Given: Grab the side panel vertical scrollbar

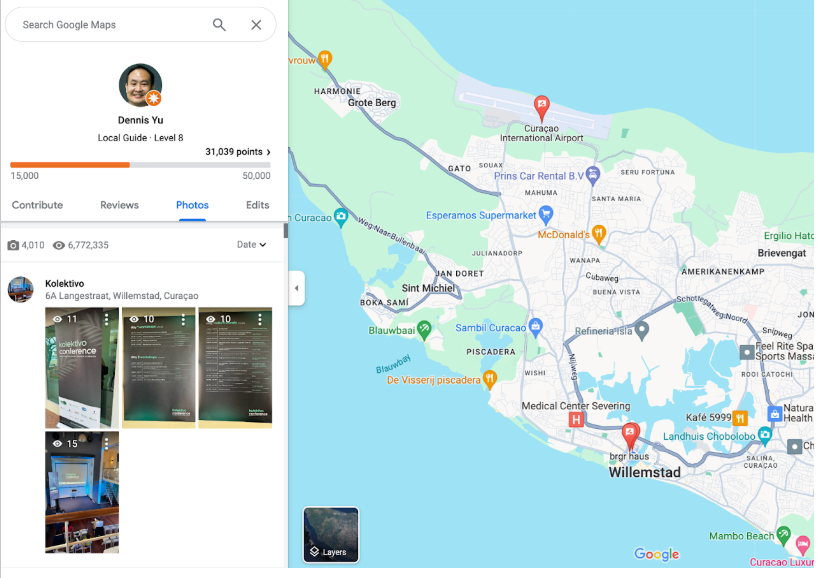Looking at the screenshot, I should point(286,231).
